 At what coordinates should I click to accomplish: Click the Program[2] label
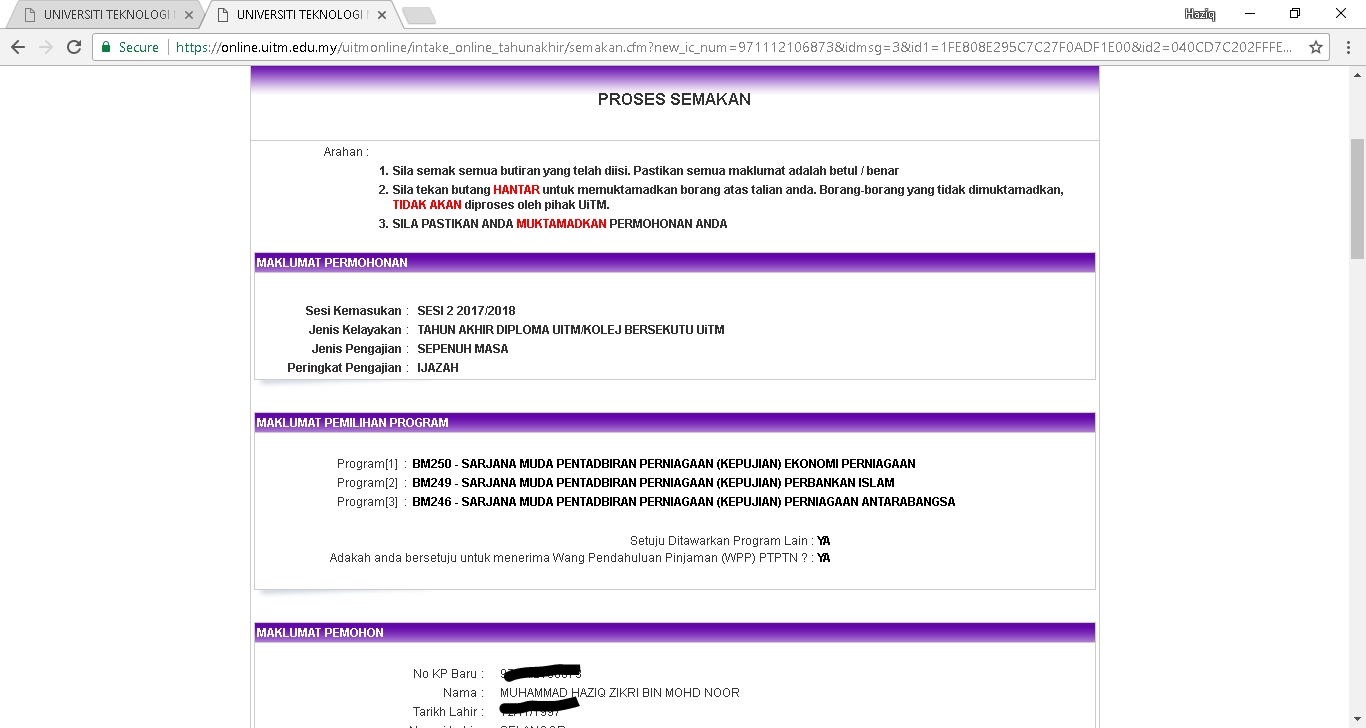click(x=367, y=483)
